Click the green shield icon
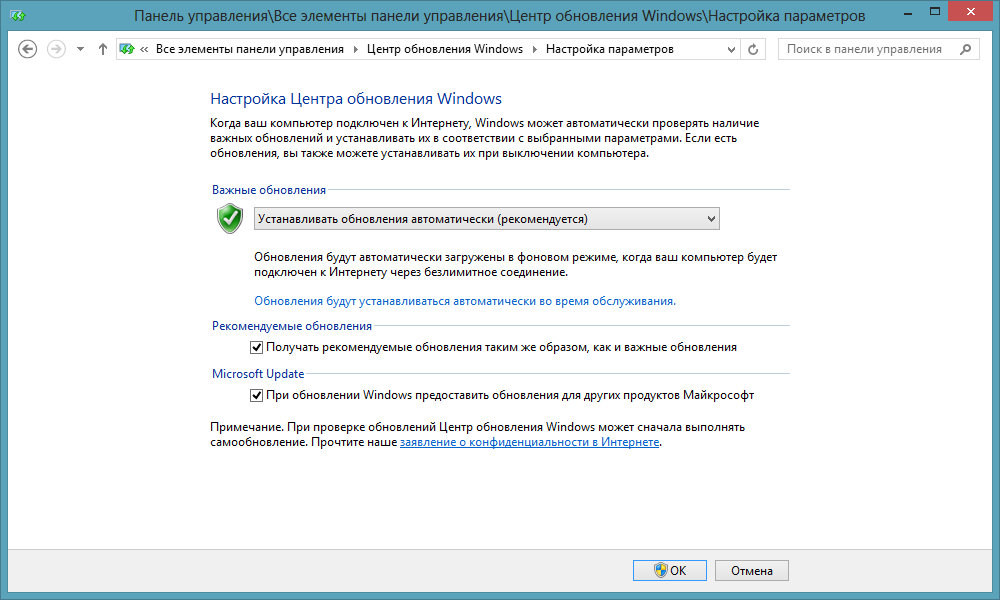1000x600 pixels. pyautogui.click(x=230, y=219)
